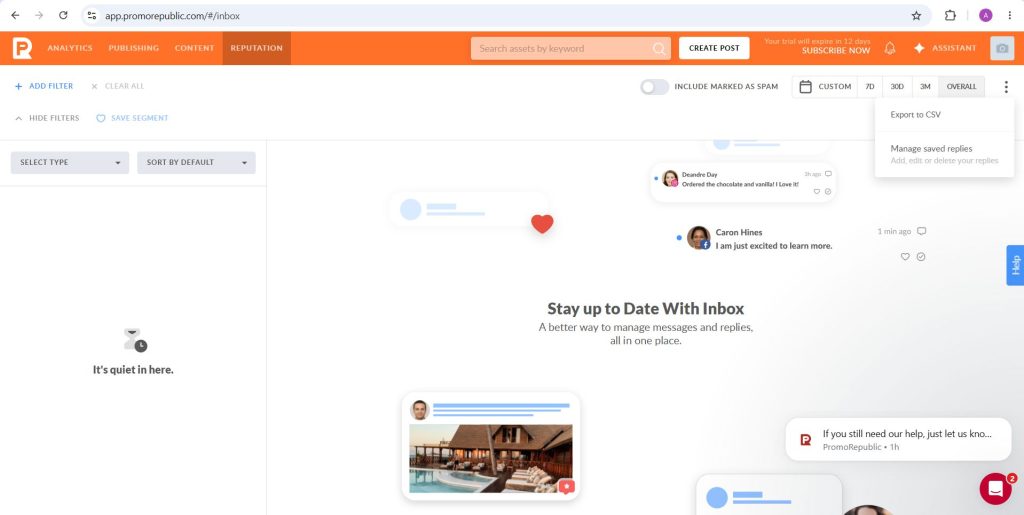Select the 30D time range
The image size is (1024, 515).
pos(897,87)
